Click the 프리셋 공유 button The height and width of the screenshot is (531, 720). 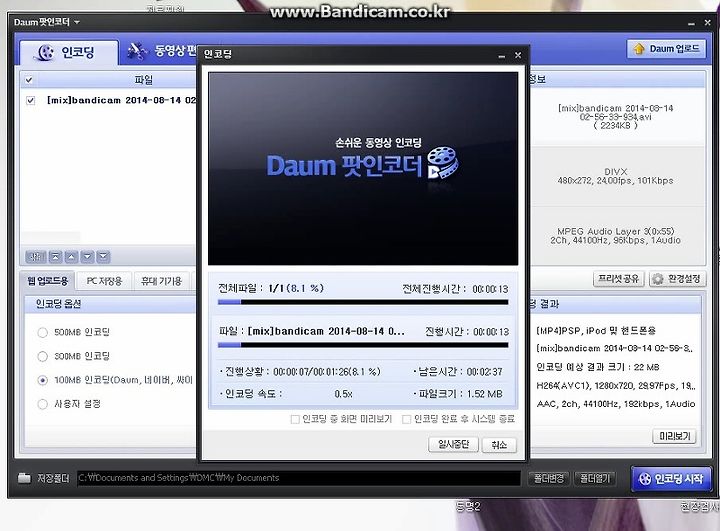(619, 279)
